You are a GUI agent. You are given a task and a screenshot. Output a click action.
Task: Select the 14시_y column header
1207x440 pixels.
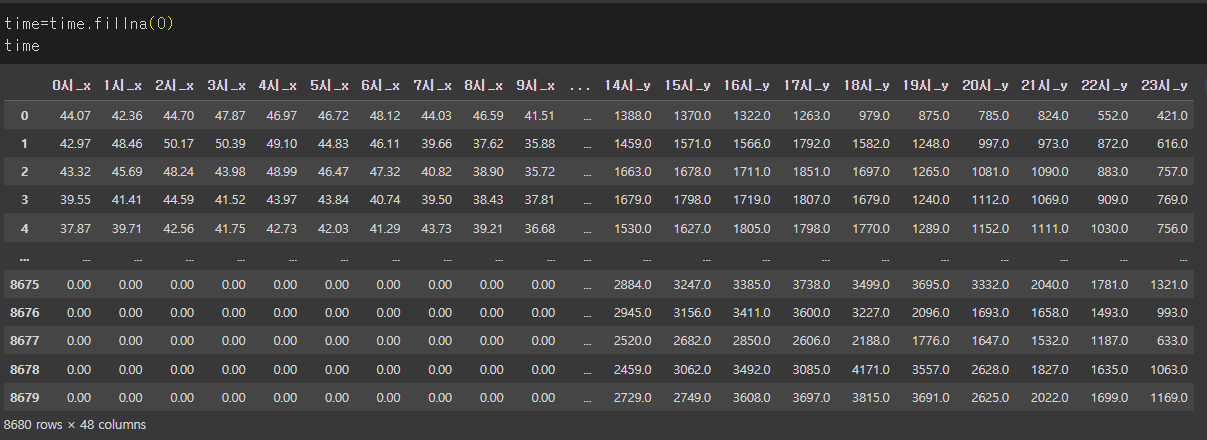pos(628,86)
